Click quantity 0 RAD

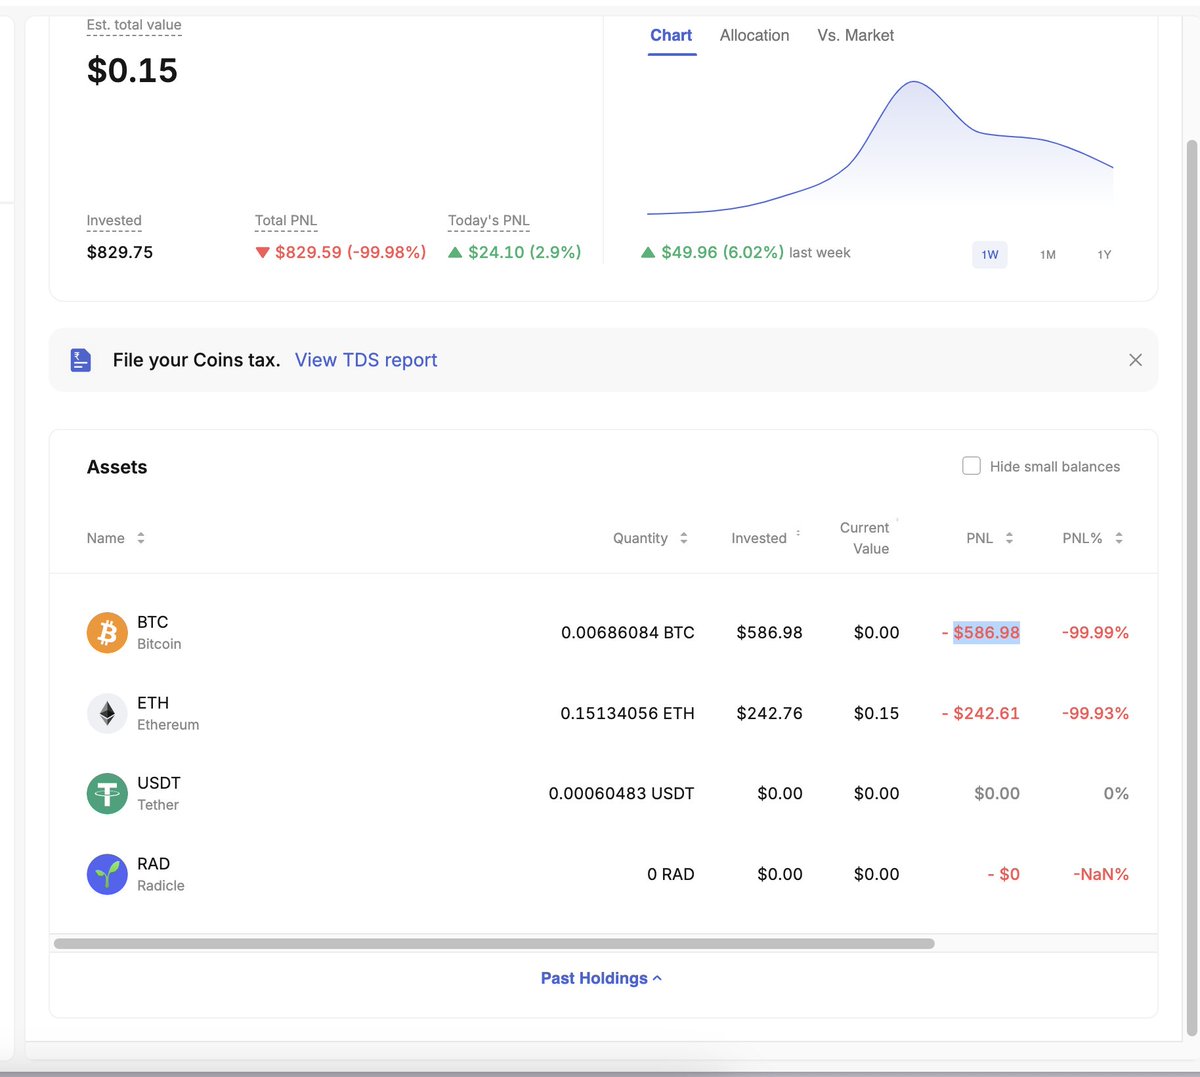tap(671, 874)
